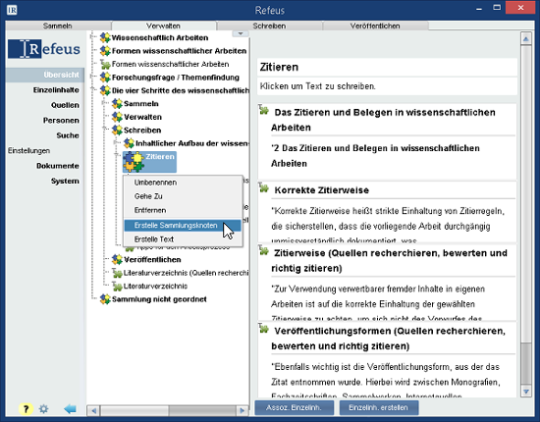Click the content panel scrollbar up arrow
540x422 pixels.
tap(526, 39)
